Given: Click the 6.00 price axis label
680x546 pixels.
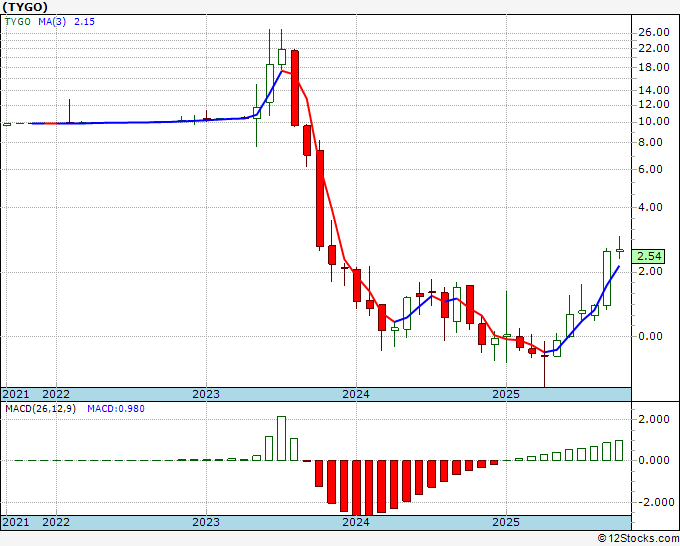Looking at the screenshot, I should pyautogui.click(x=651, y=169).
